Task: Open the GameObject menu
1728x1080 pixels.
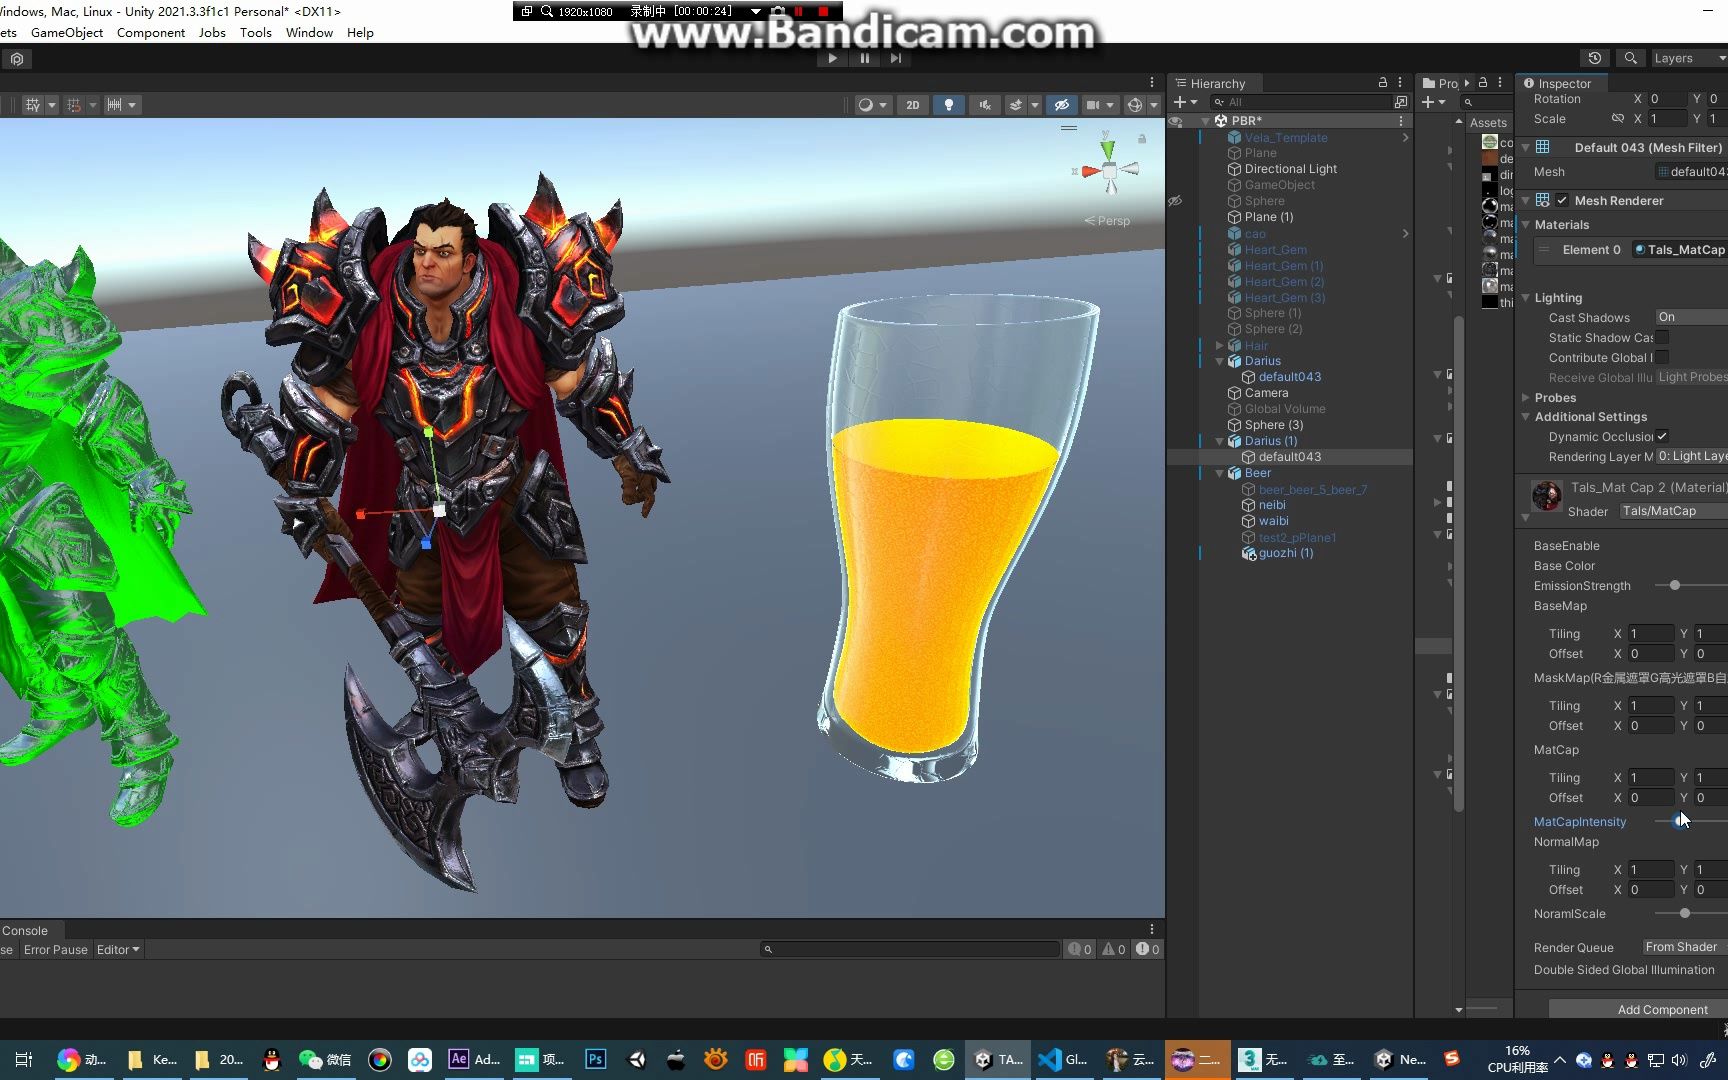Action: 67,33
